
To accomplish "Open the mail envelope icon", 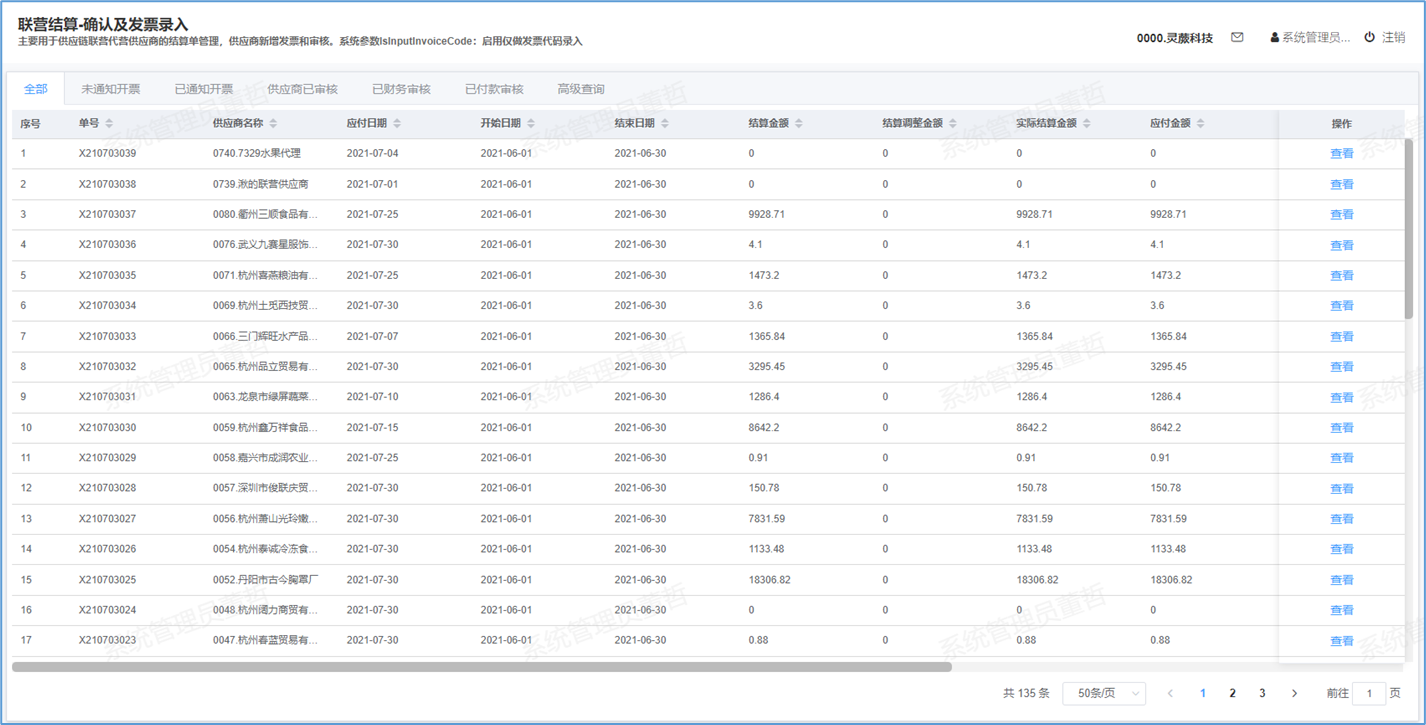I will [1237, 38].
